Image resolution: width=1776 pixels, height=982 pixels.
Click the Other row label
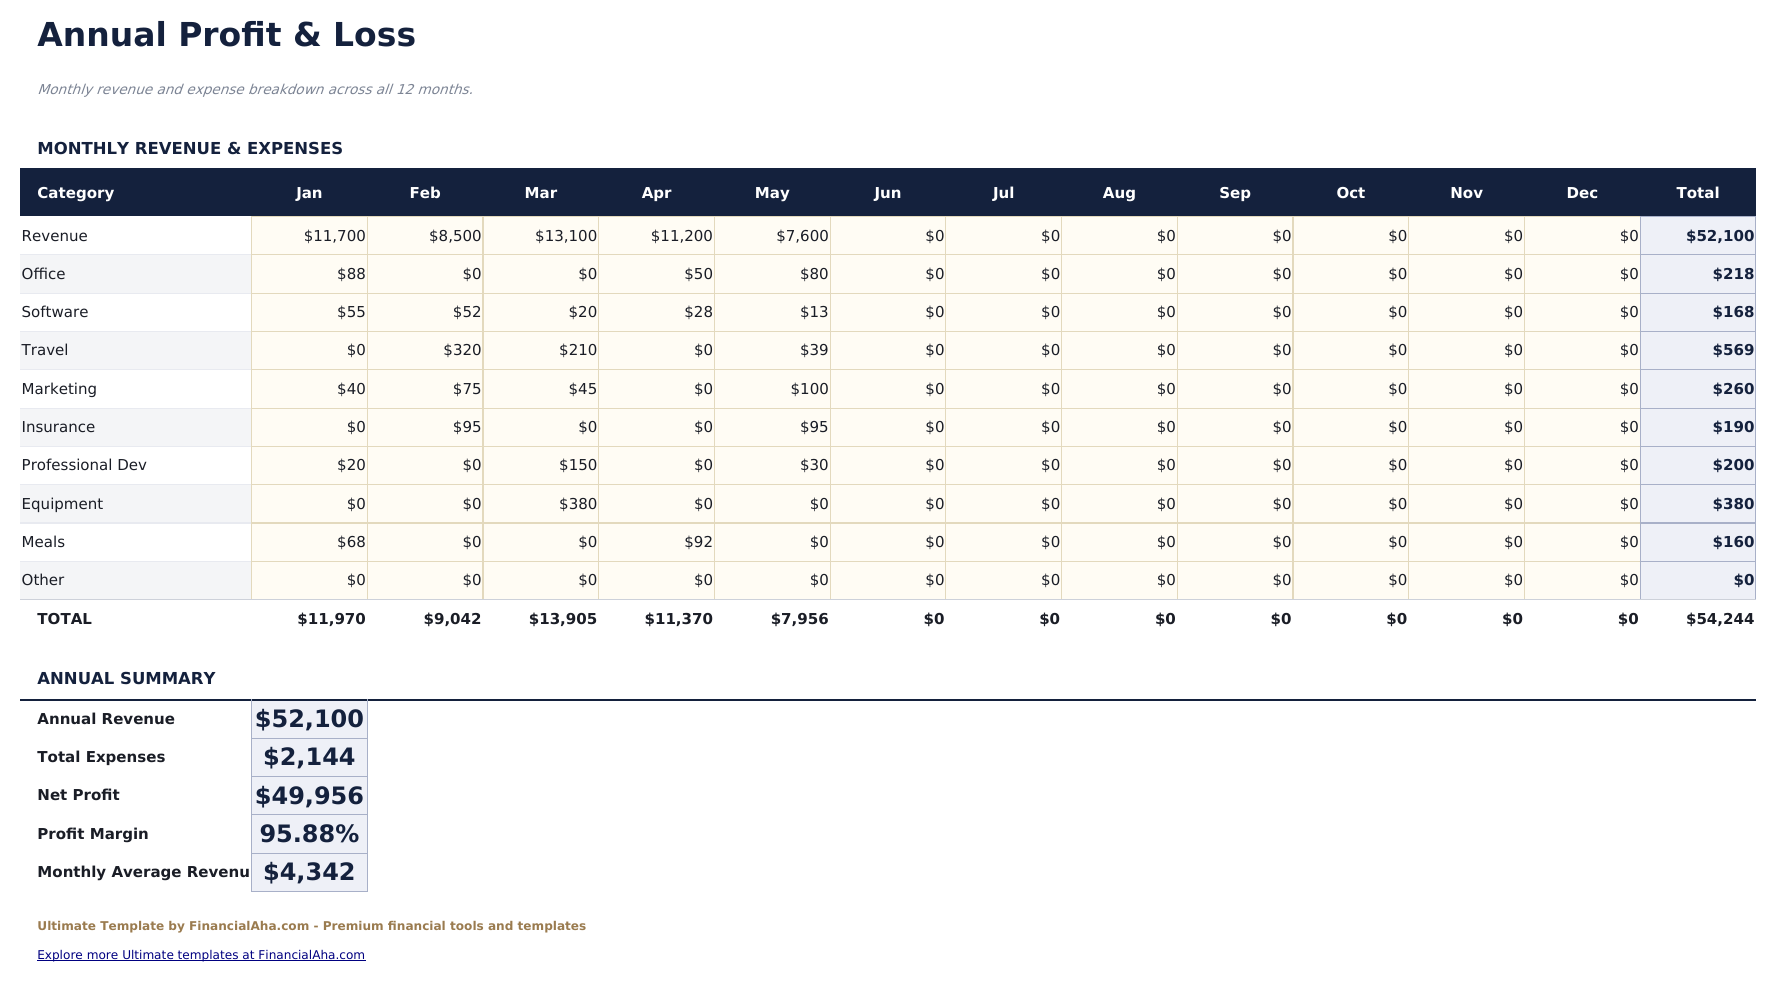[x=42, y=579]
